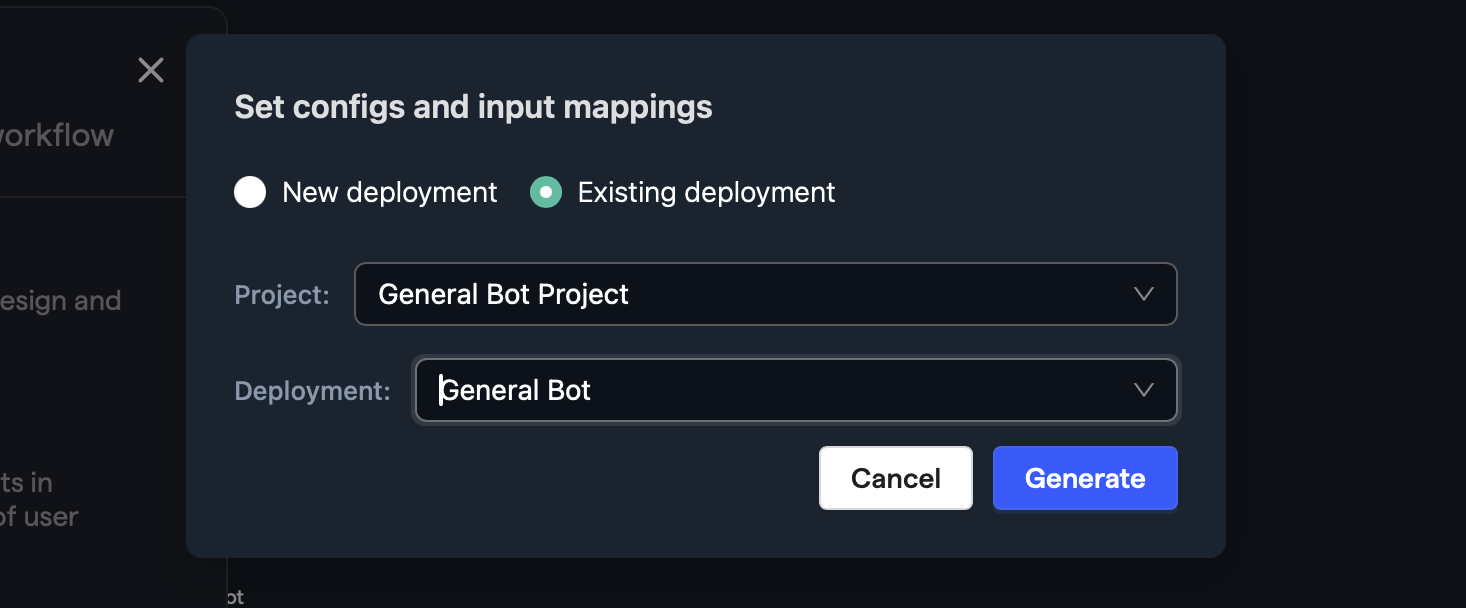Click the "Existing deployment" option label
Screen dimensions: 1466x608
(x=706, y=192)
